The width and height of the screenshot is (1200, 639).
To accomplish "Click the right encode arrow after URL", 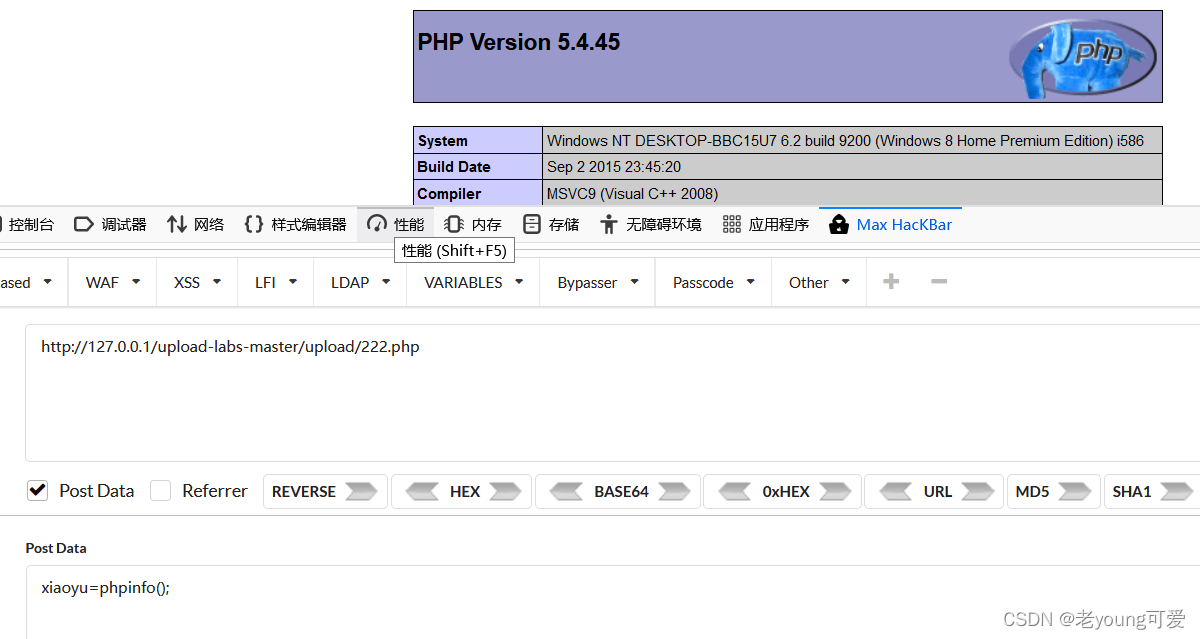I will [978, 491].
